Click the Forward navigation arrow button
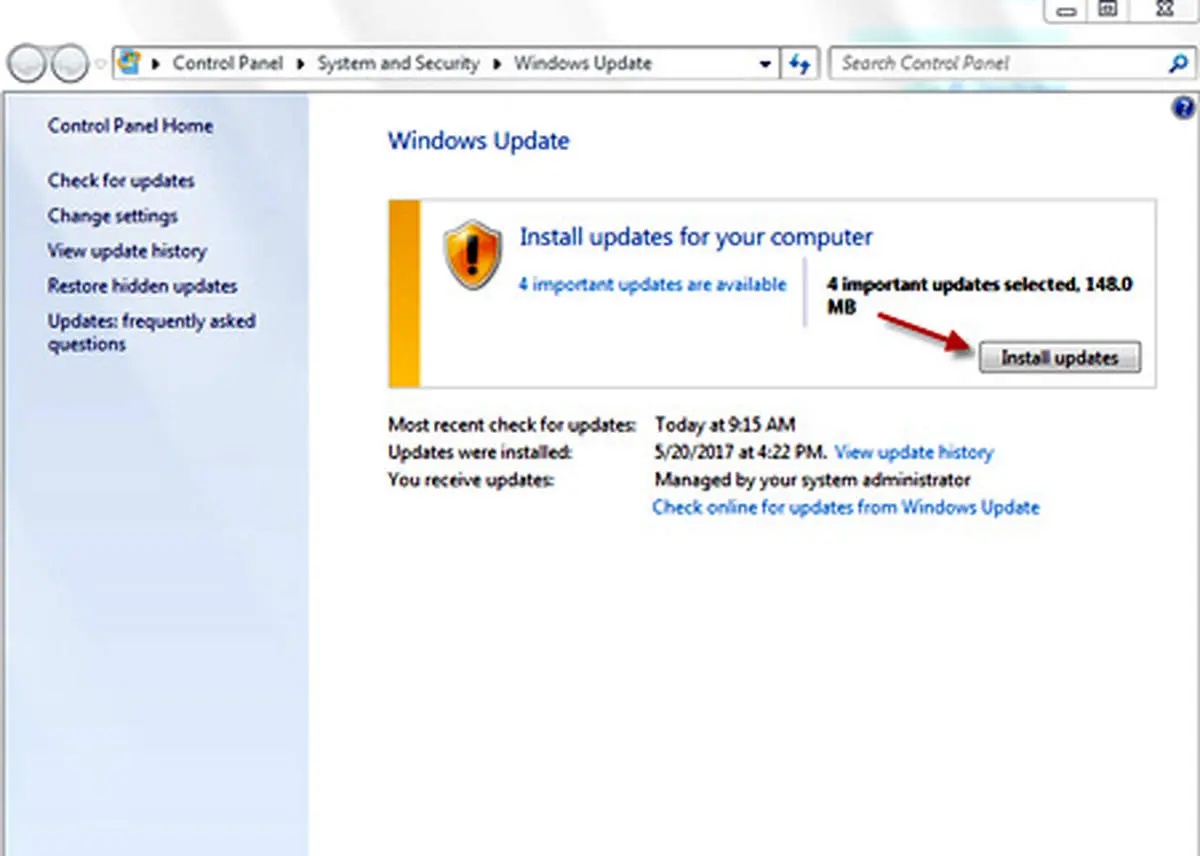Image resolution: width=1200 pixels, height=856 pixels. (69, 65)
